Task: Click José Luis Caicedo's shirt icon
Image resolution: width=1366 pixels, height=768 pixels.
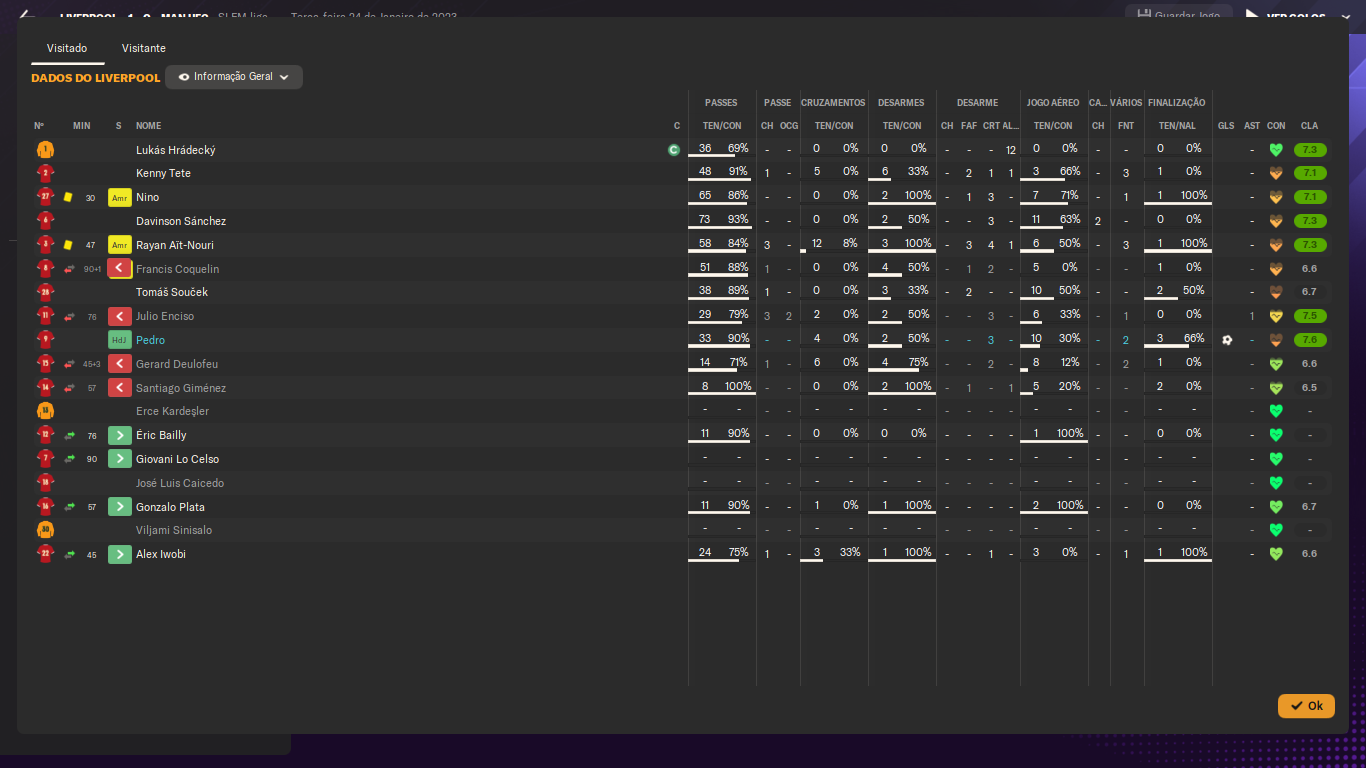Action: (45, 483)
